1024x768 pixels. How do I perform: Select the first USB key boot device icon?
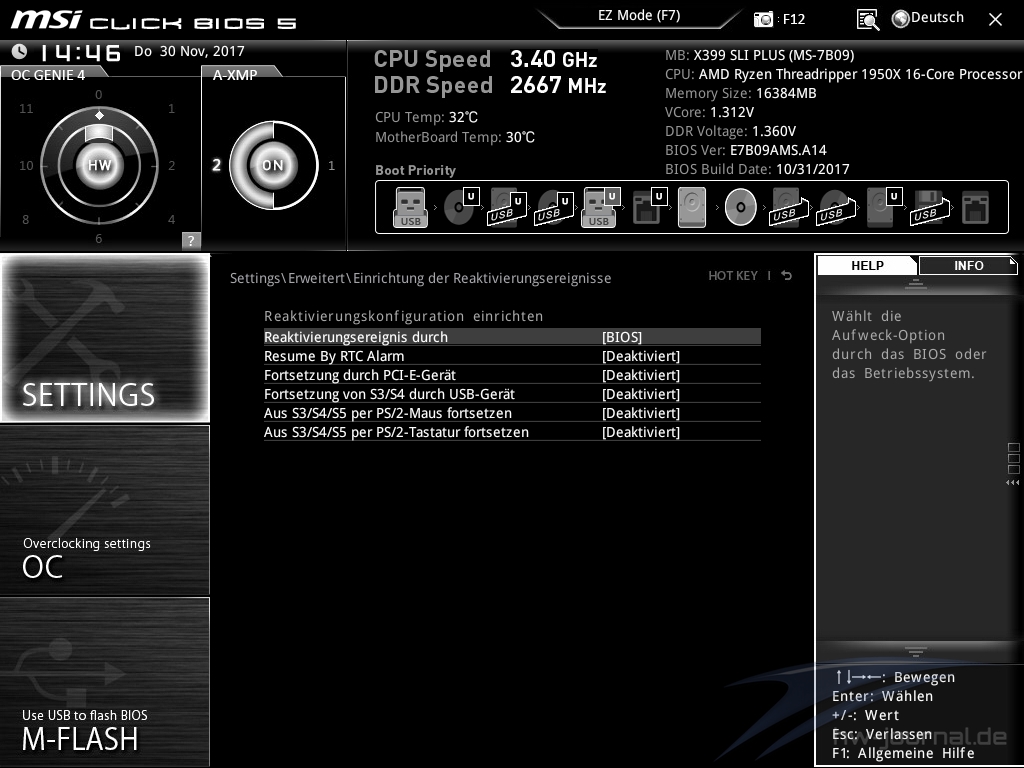(x=410, y=208)
